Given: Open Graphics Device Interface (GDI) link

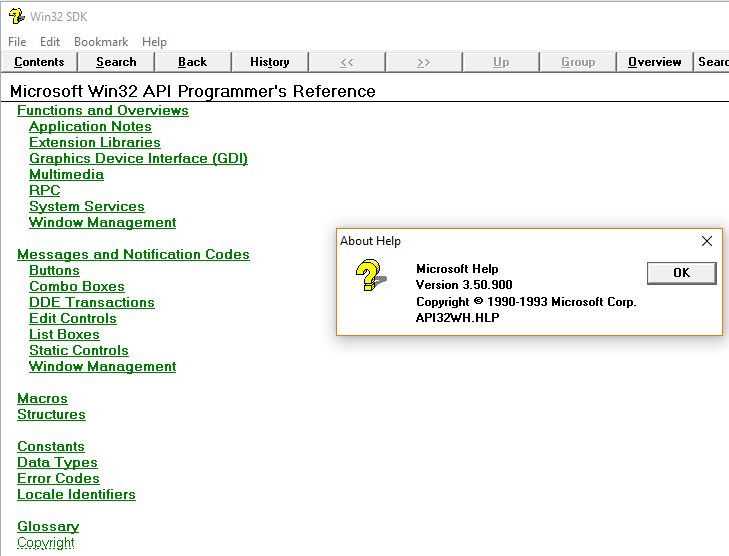Looking at the screenshot, I should point(139,159).
